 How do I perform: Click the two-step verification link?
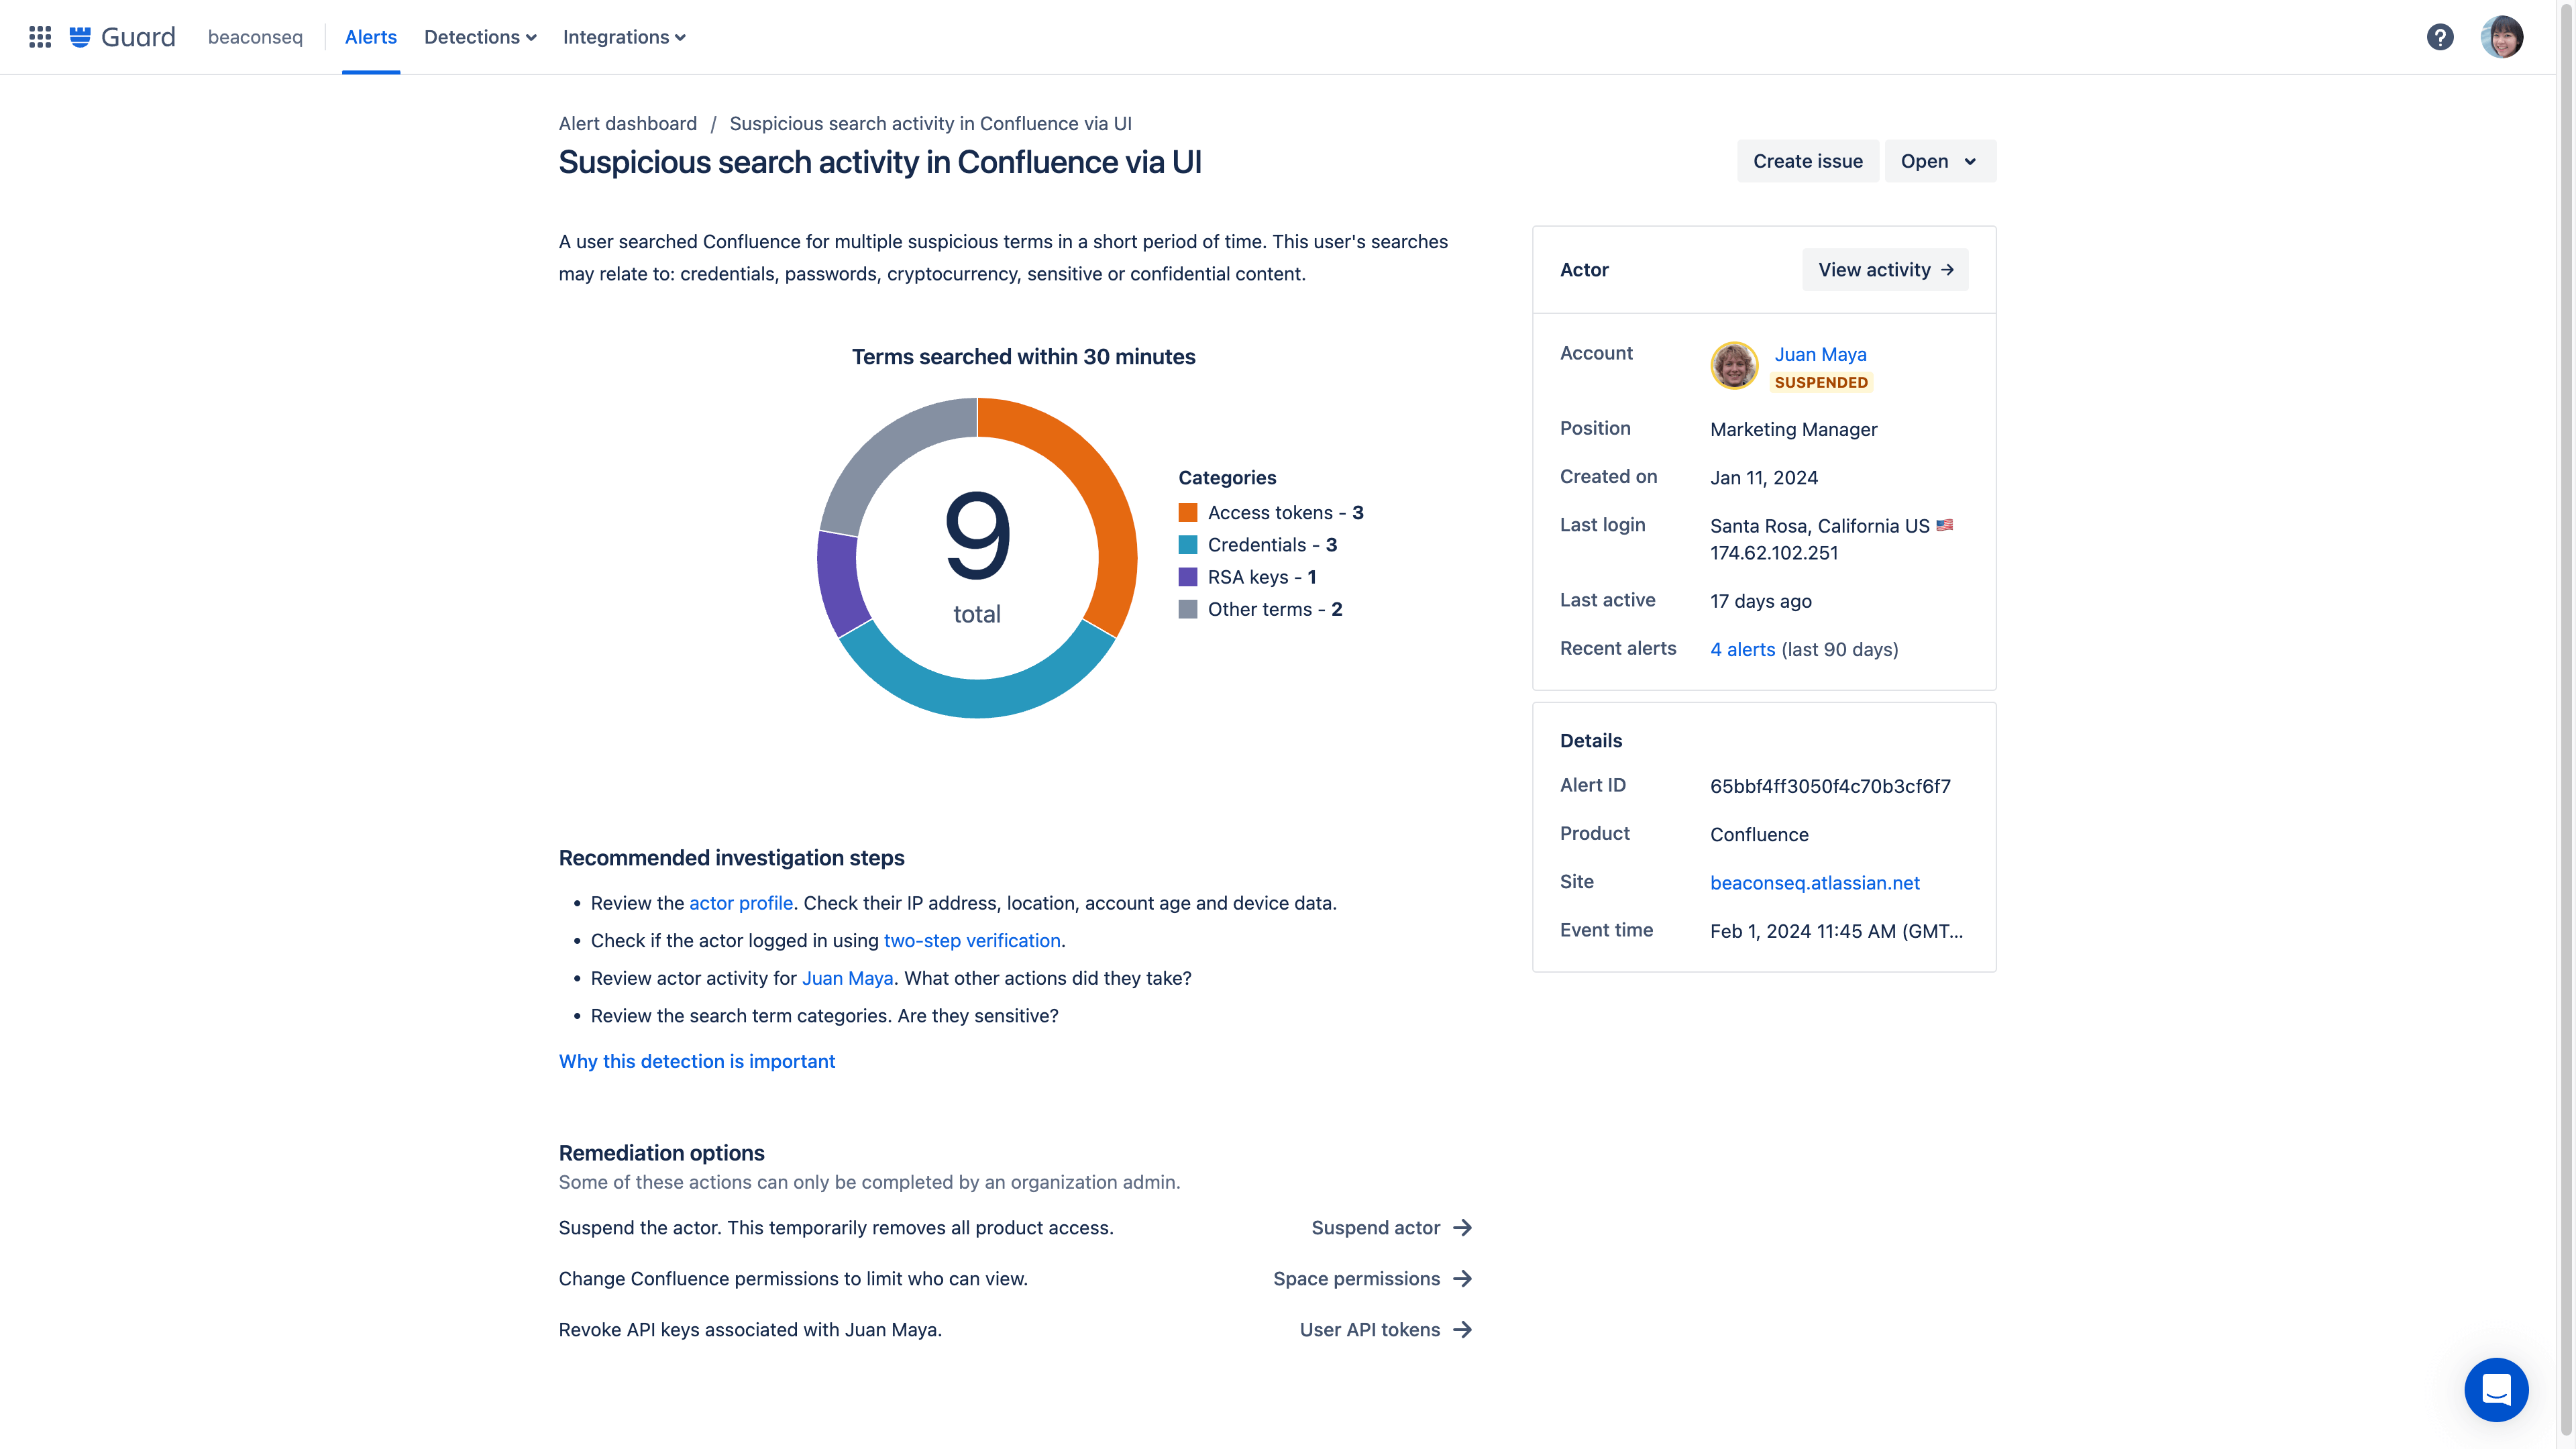point(971,939)
